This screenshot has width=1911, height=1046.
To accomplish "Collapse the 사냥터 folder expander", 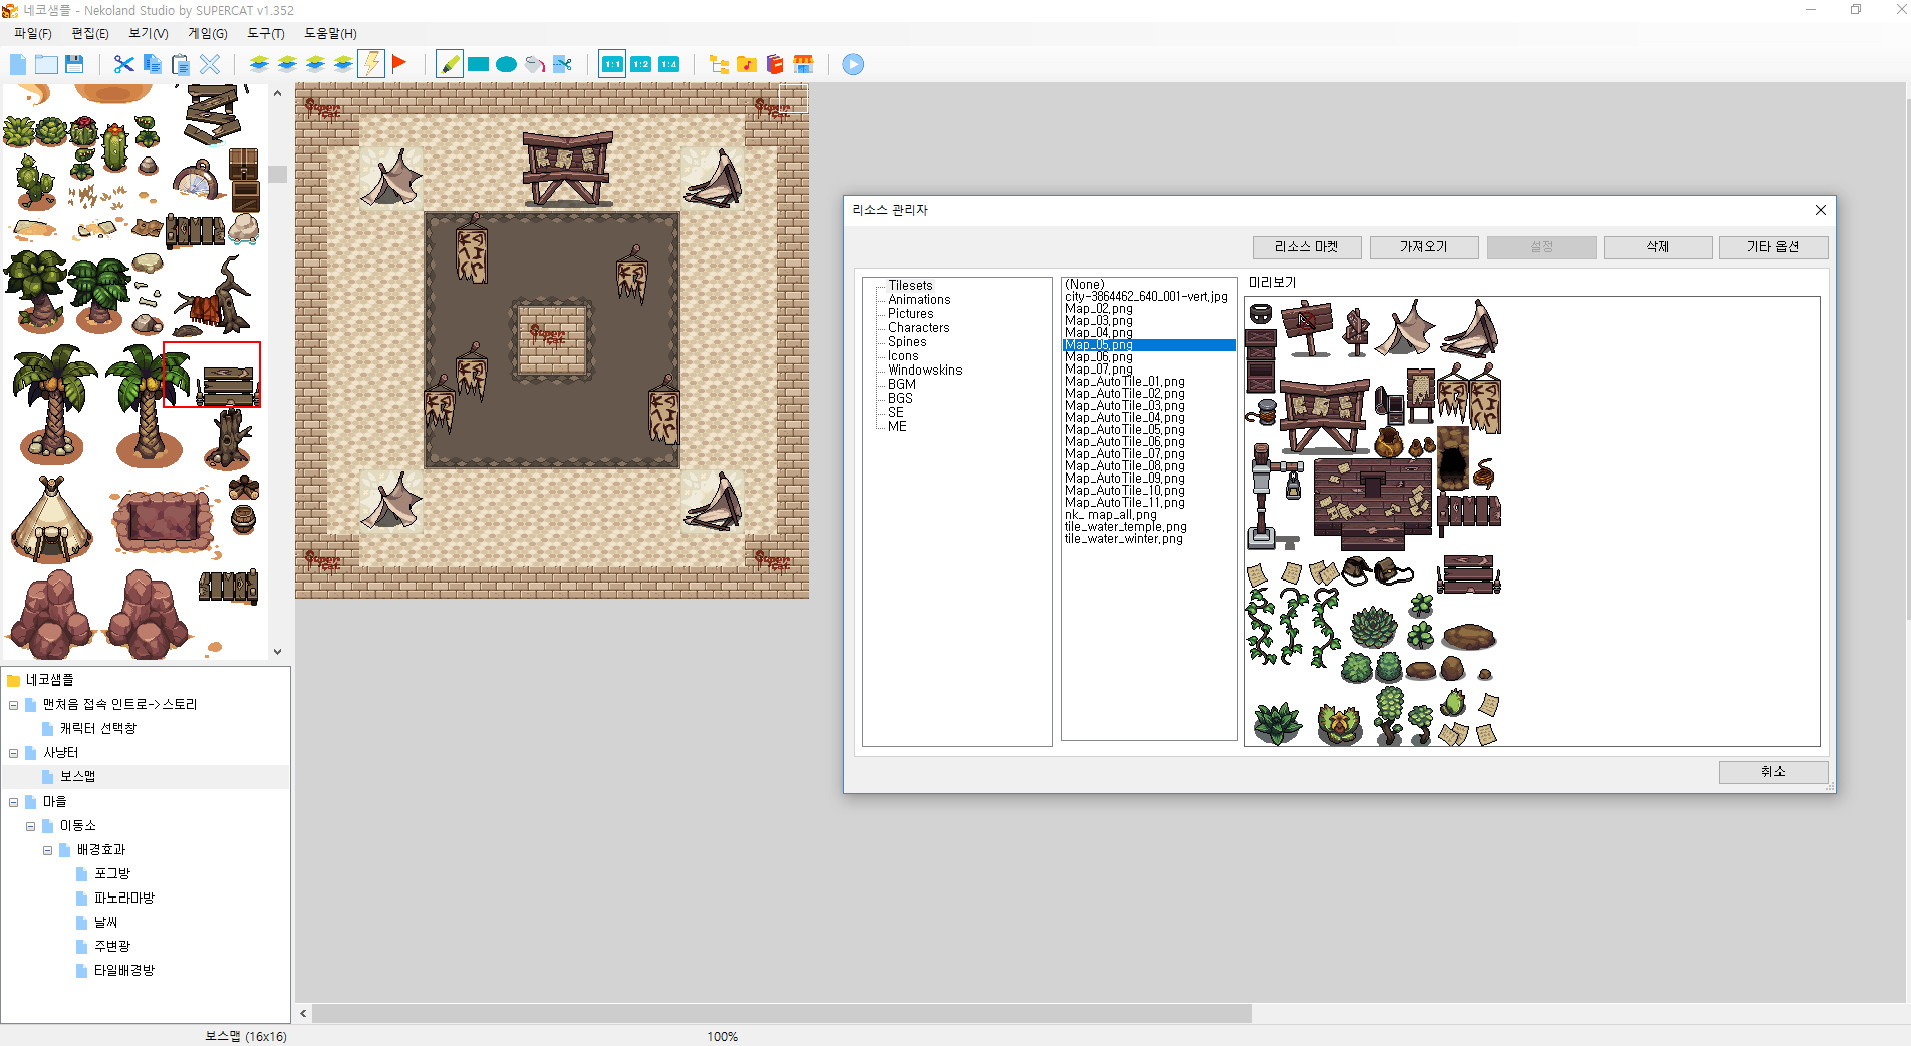I will click(13, 752).
